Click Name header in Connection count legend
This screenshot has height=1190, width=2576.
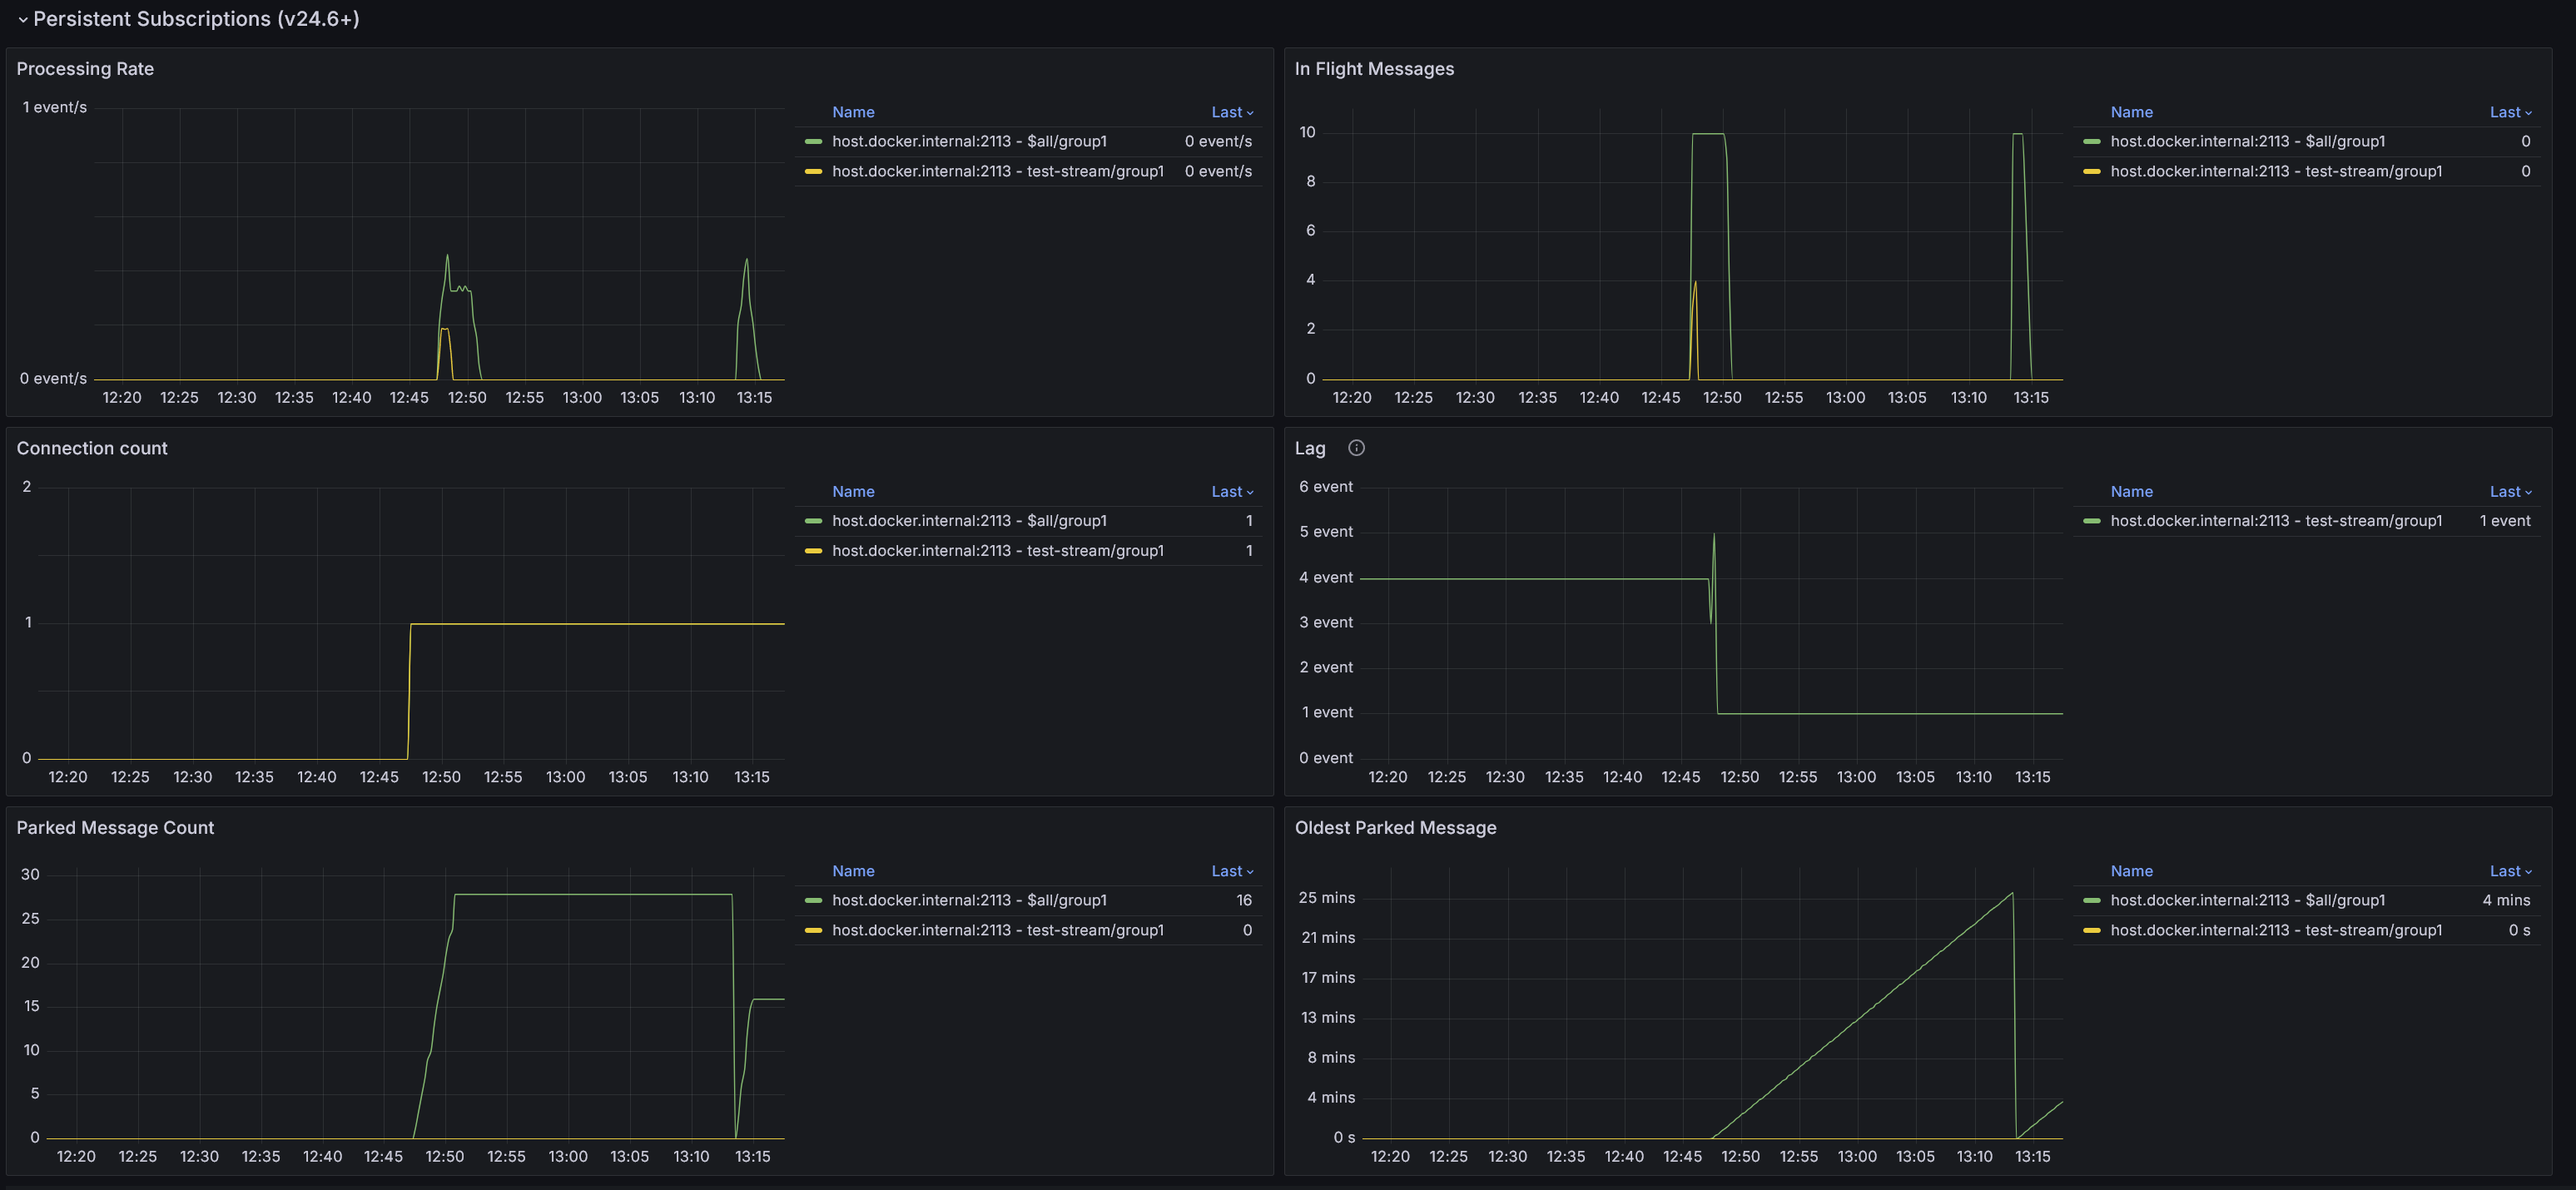click(x=852, y=491)
